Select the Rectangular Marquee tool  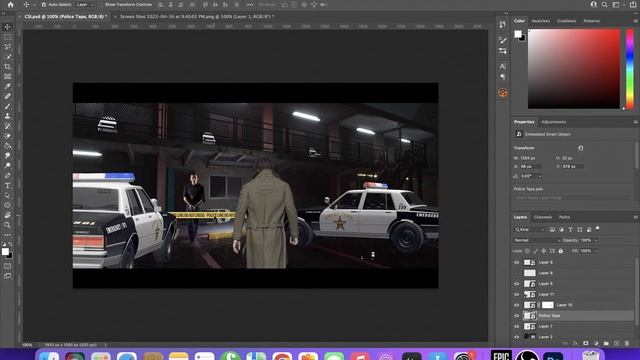7,37
